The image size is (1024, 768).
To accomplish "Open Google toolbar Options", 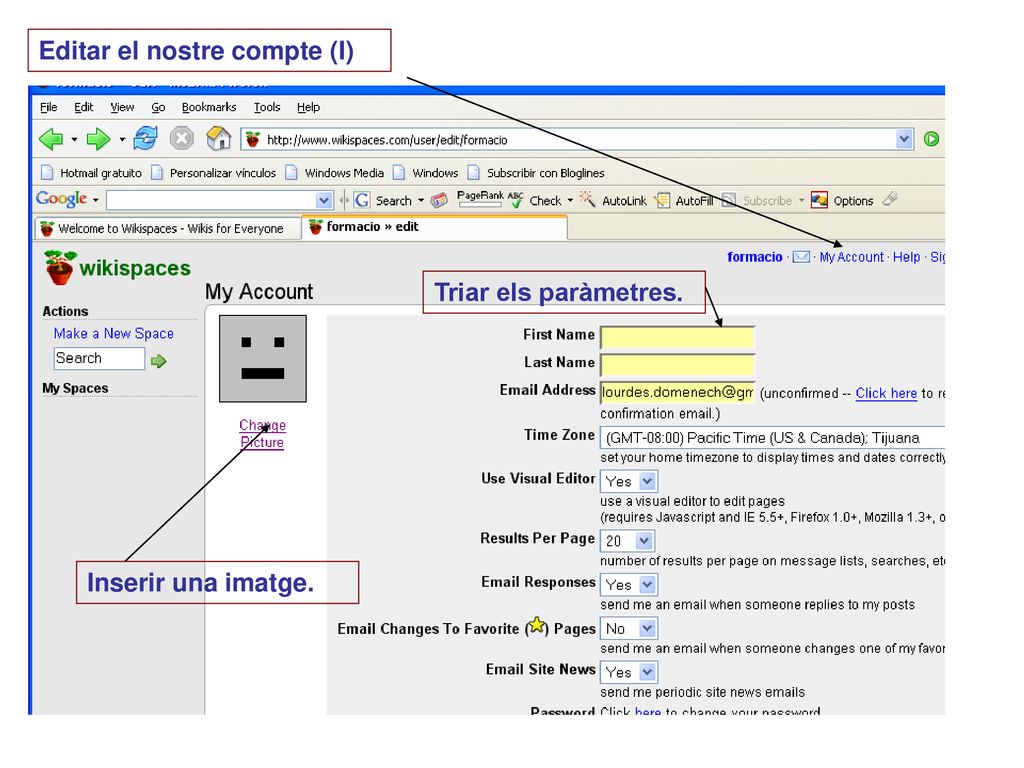I will coord(842,200).
